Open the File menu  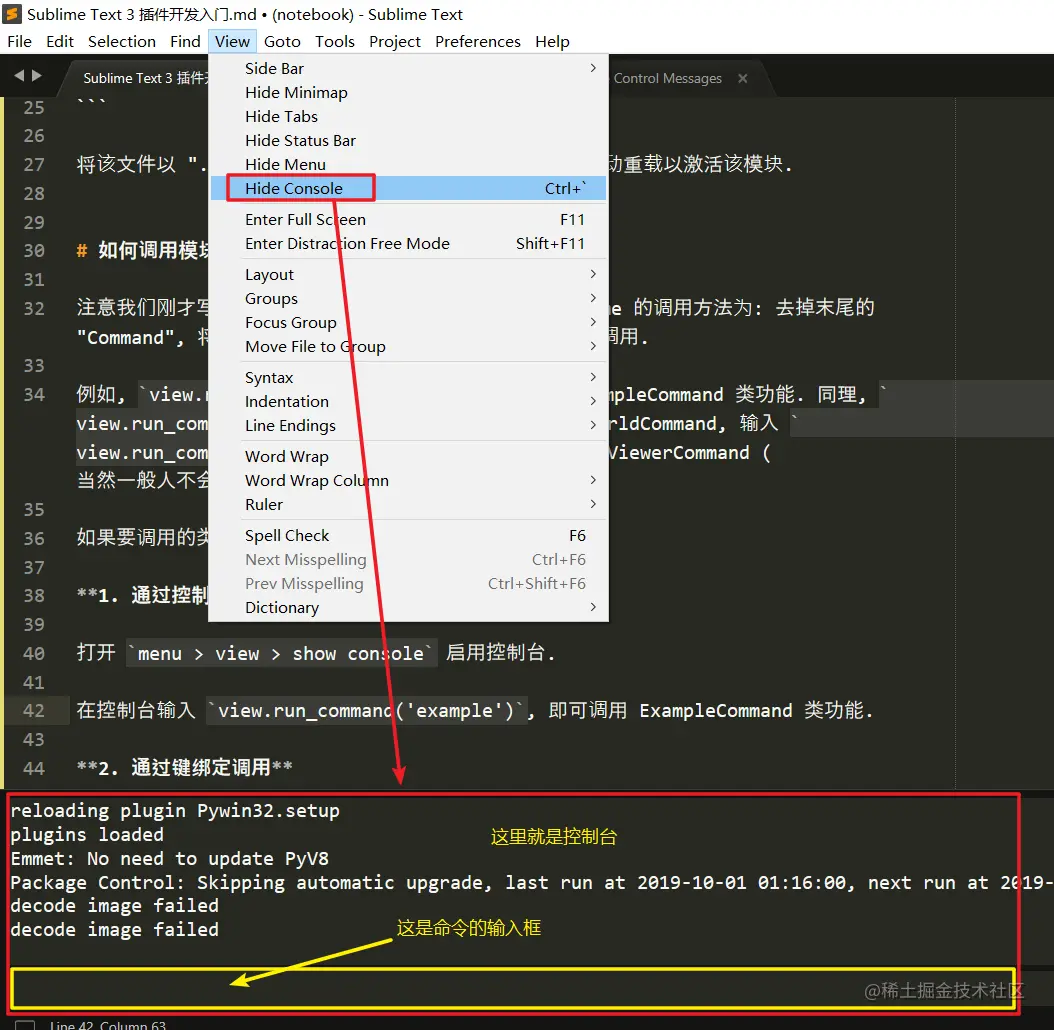[19, 42]
